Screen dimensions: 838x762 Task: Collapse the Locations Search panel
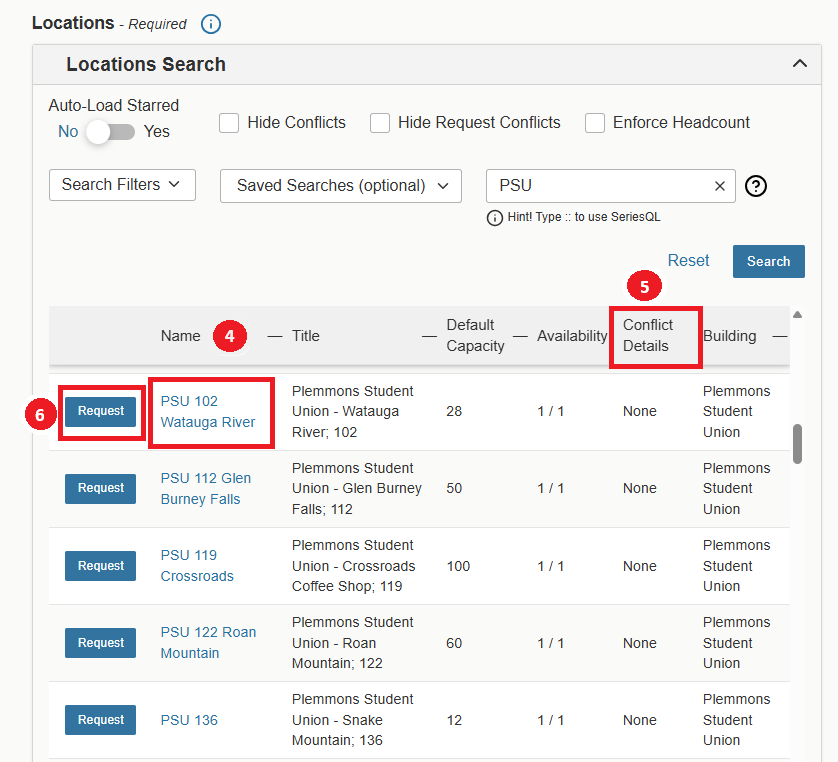pos(800,64)
